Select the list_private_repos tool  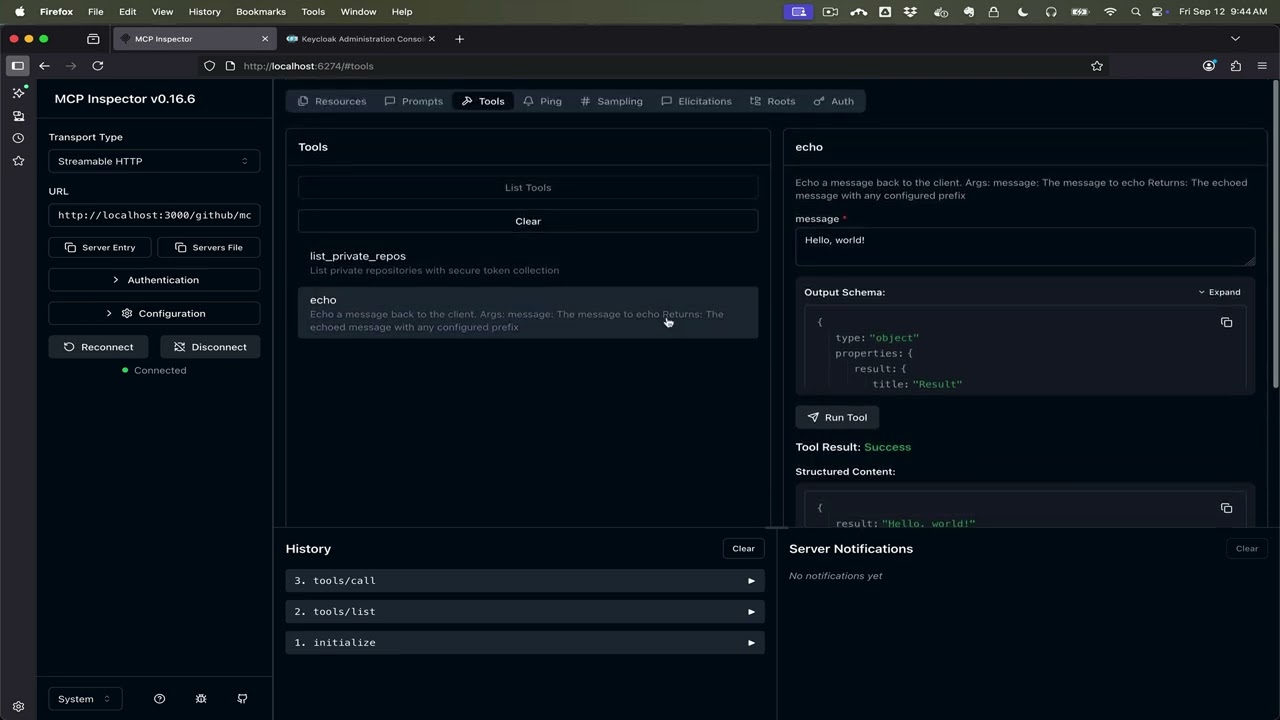click(528, 263)
